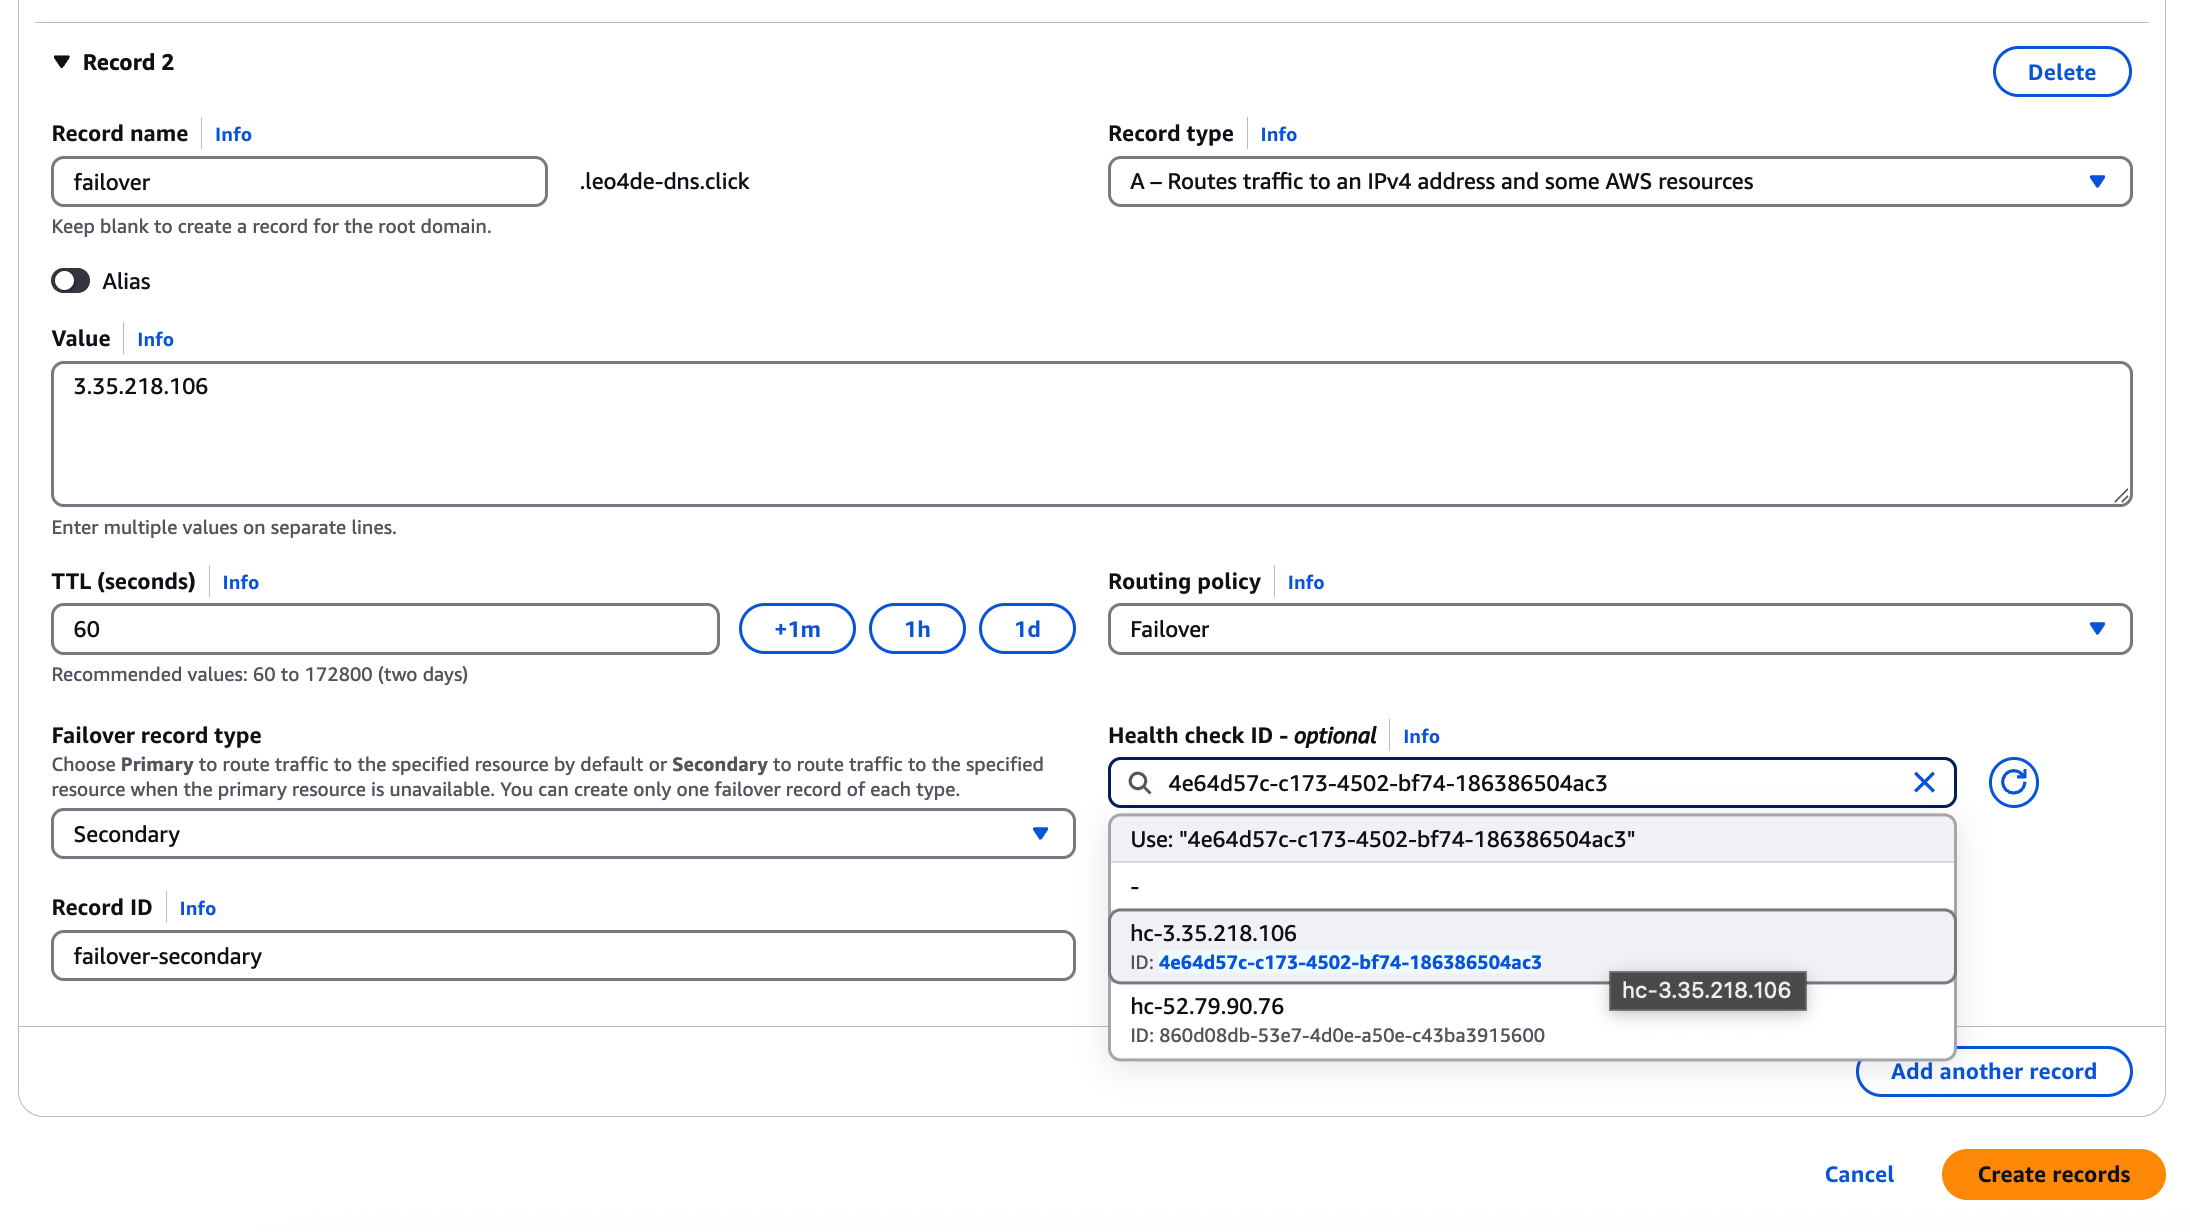
Task: Click the Cancel link
Action: 1859,1174
